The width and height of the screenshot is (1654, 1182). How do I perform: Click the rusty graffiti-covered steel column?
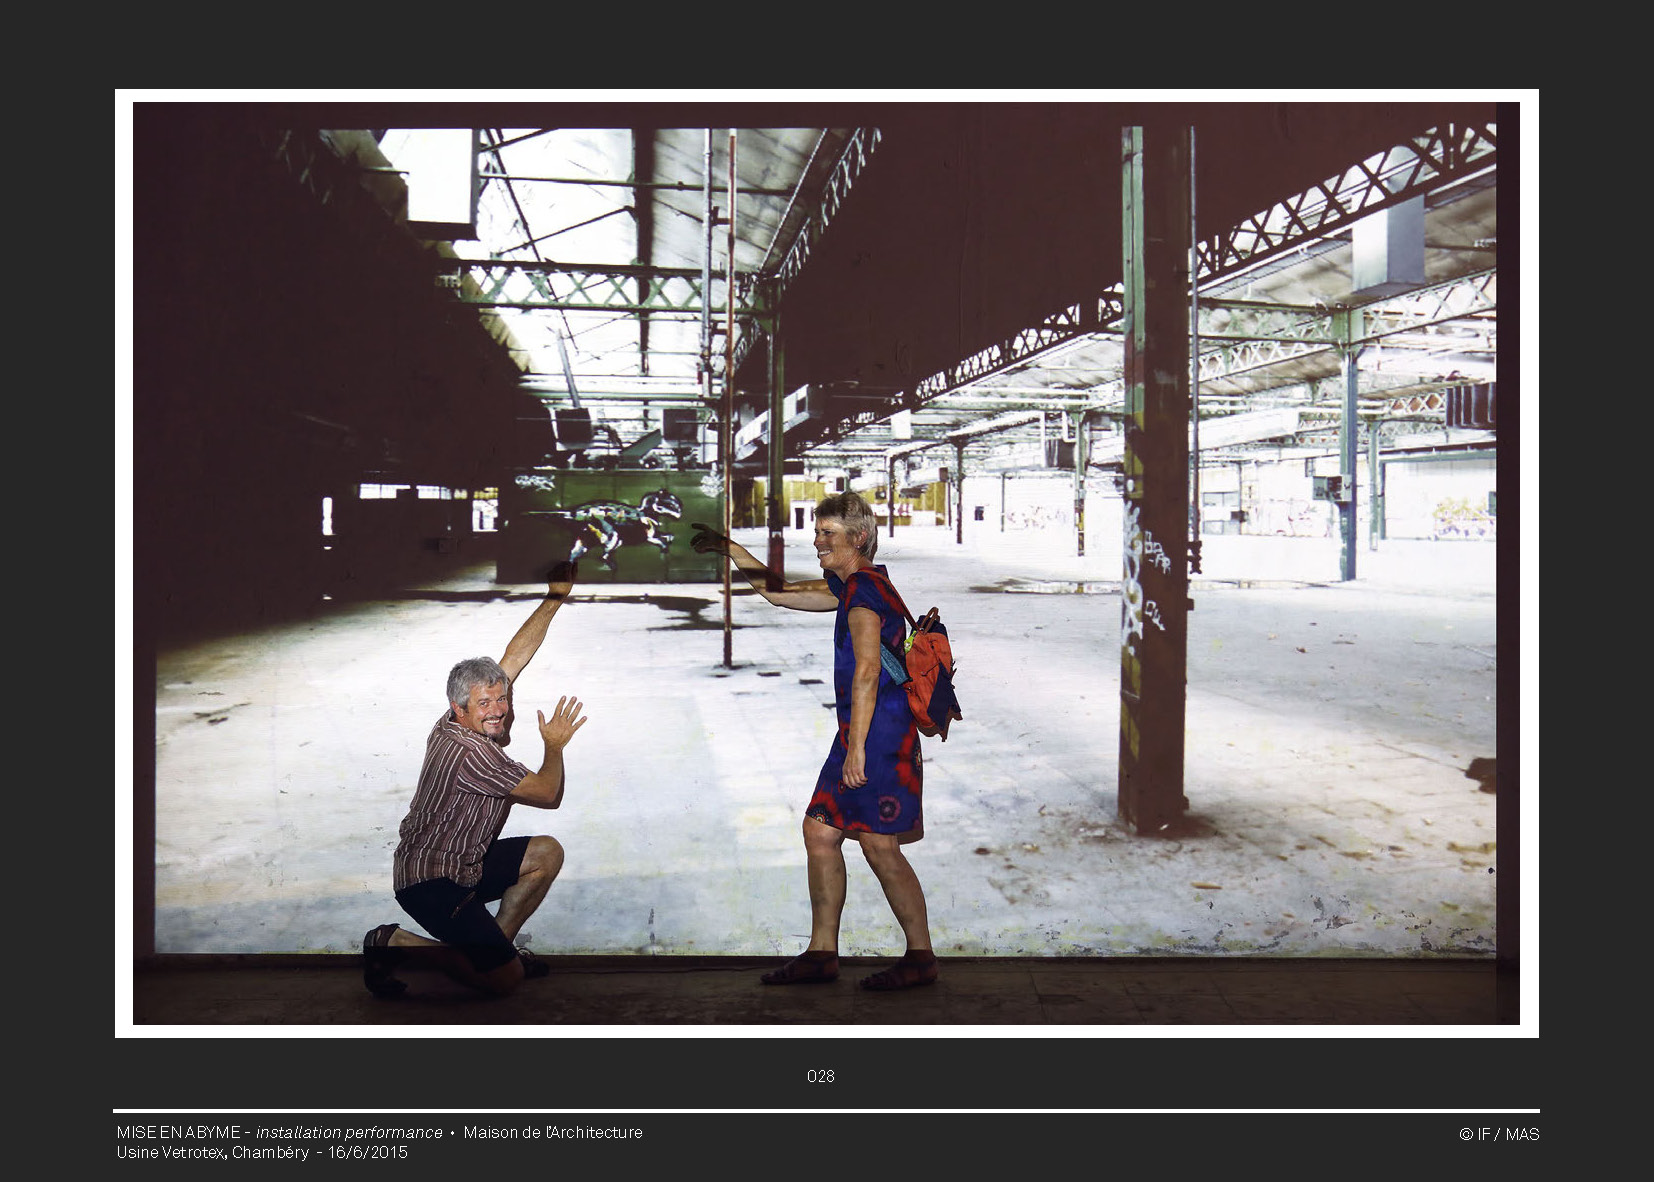1155,500
